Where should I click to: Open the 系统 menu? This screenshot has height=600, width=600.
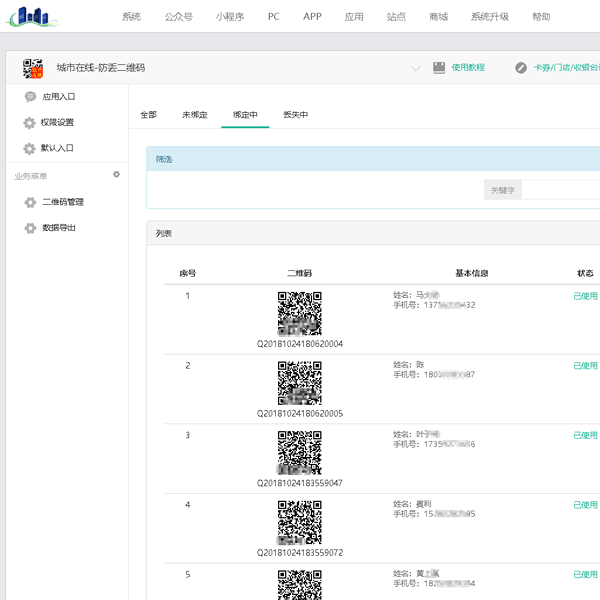(132, 17)
